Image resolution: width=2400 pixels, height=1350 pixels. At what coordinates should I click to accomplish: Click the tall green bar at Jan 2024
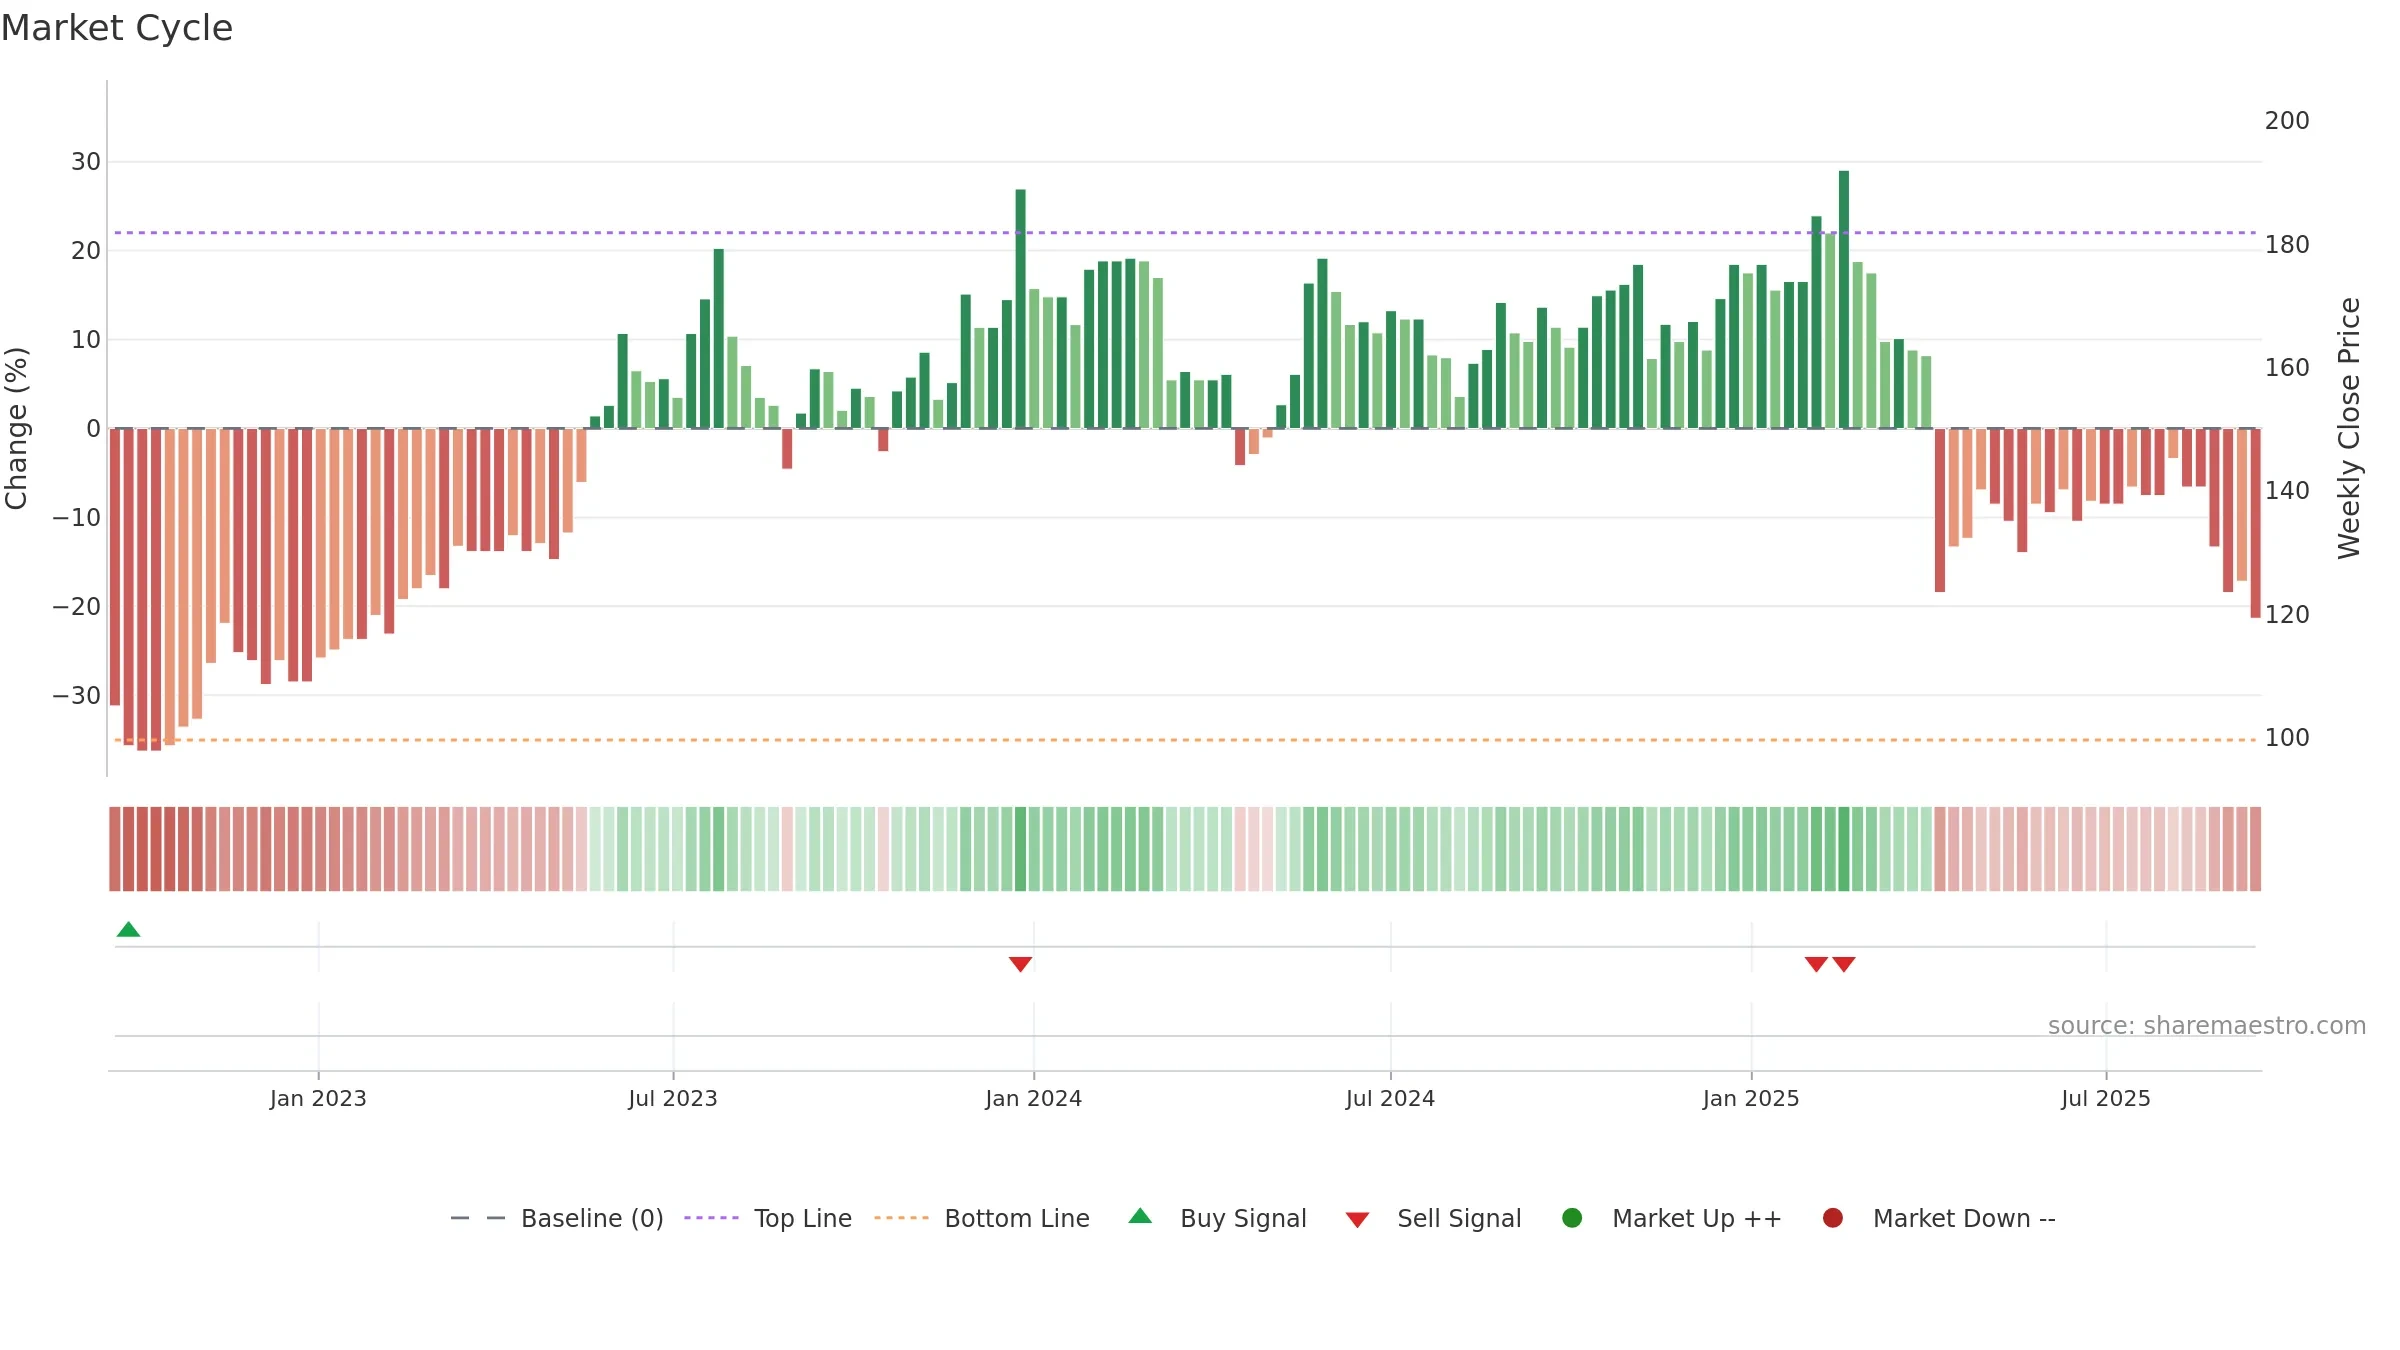[x=1020, y=308]
